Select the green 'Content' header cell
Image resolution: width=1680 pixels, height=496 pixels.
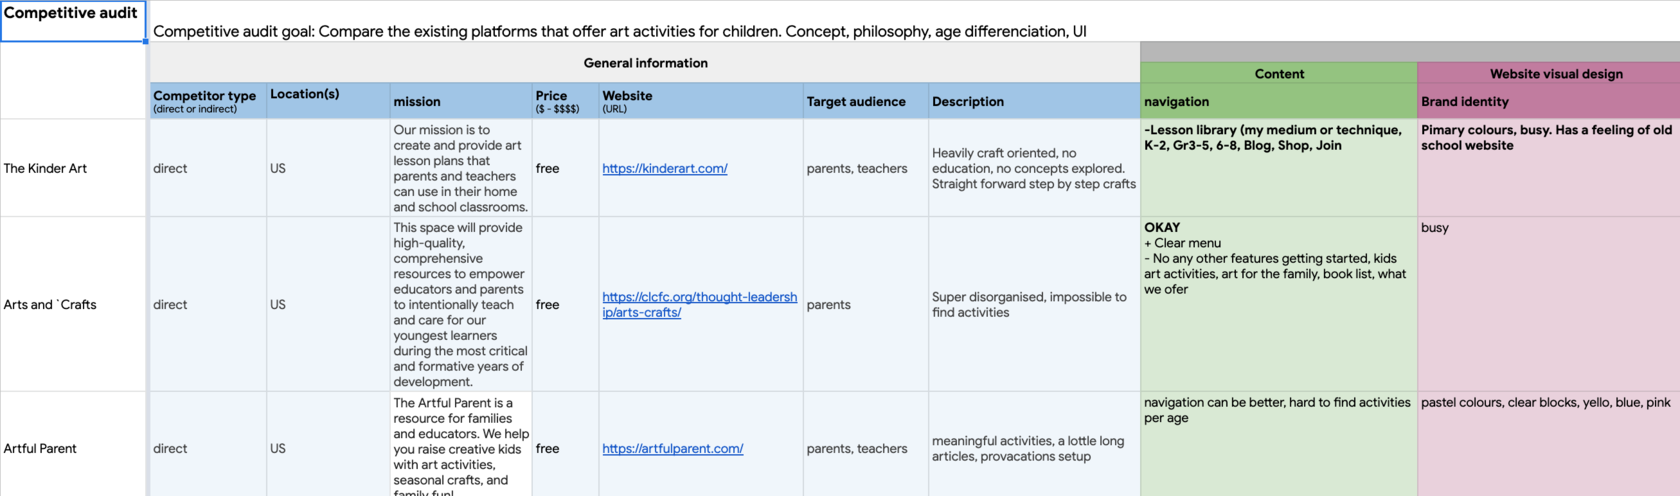point(1278,74)
